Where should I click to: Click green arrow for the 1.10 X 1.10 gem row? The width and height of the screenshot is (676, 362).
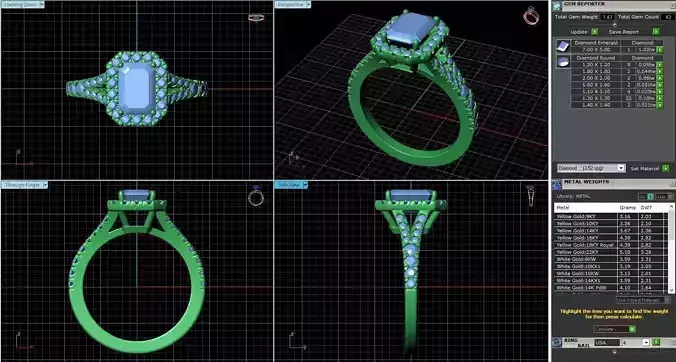(660, 91)
